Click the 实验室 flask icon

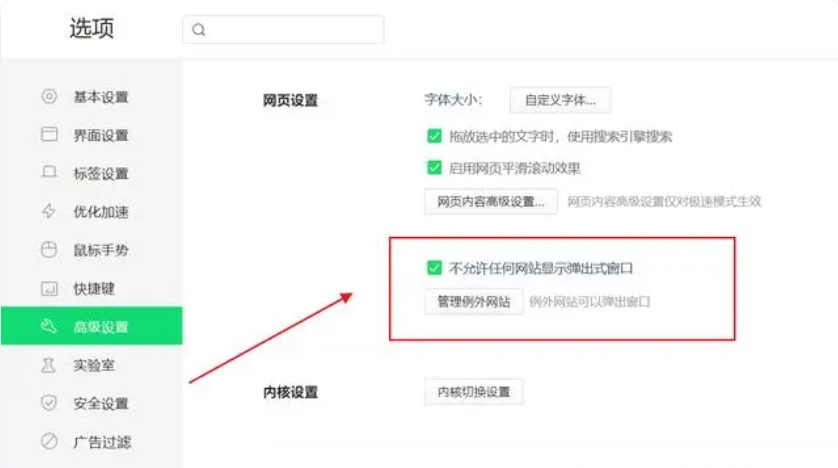49,365
